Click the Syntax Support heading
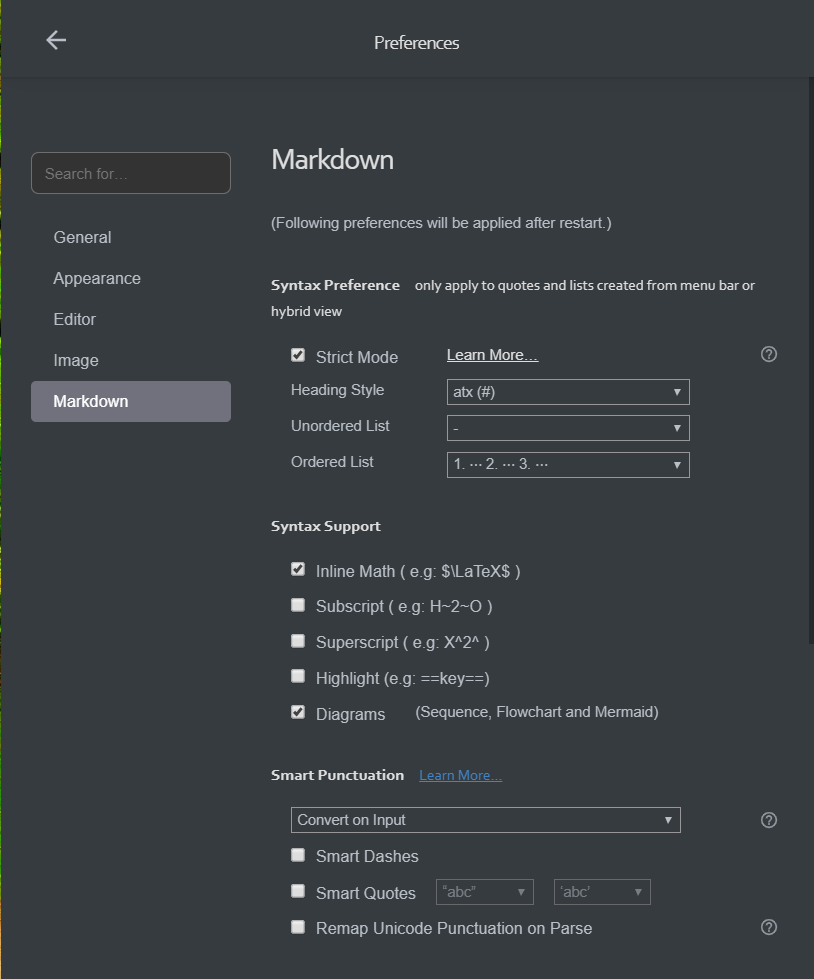 tap(326, 526)
